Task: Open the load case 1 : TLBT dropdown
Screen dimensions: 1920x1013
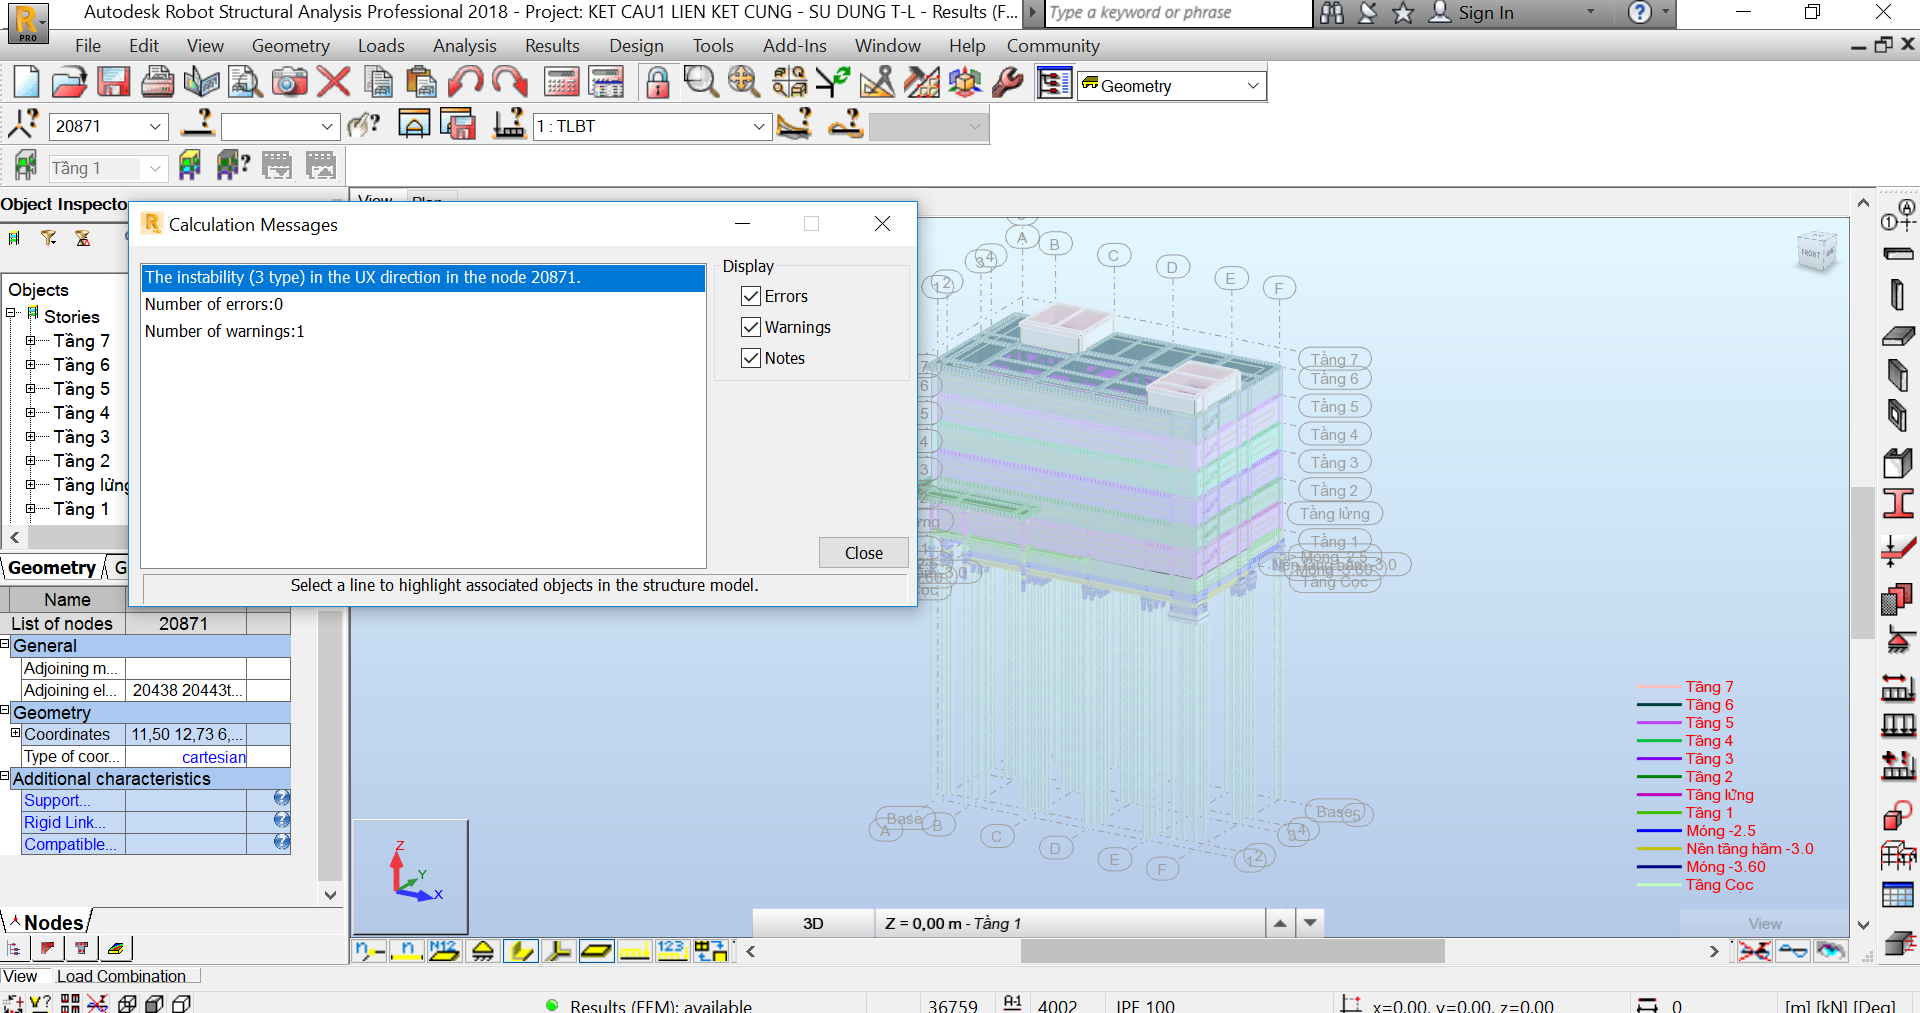Action: coord(758,126)
